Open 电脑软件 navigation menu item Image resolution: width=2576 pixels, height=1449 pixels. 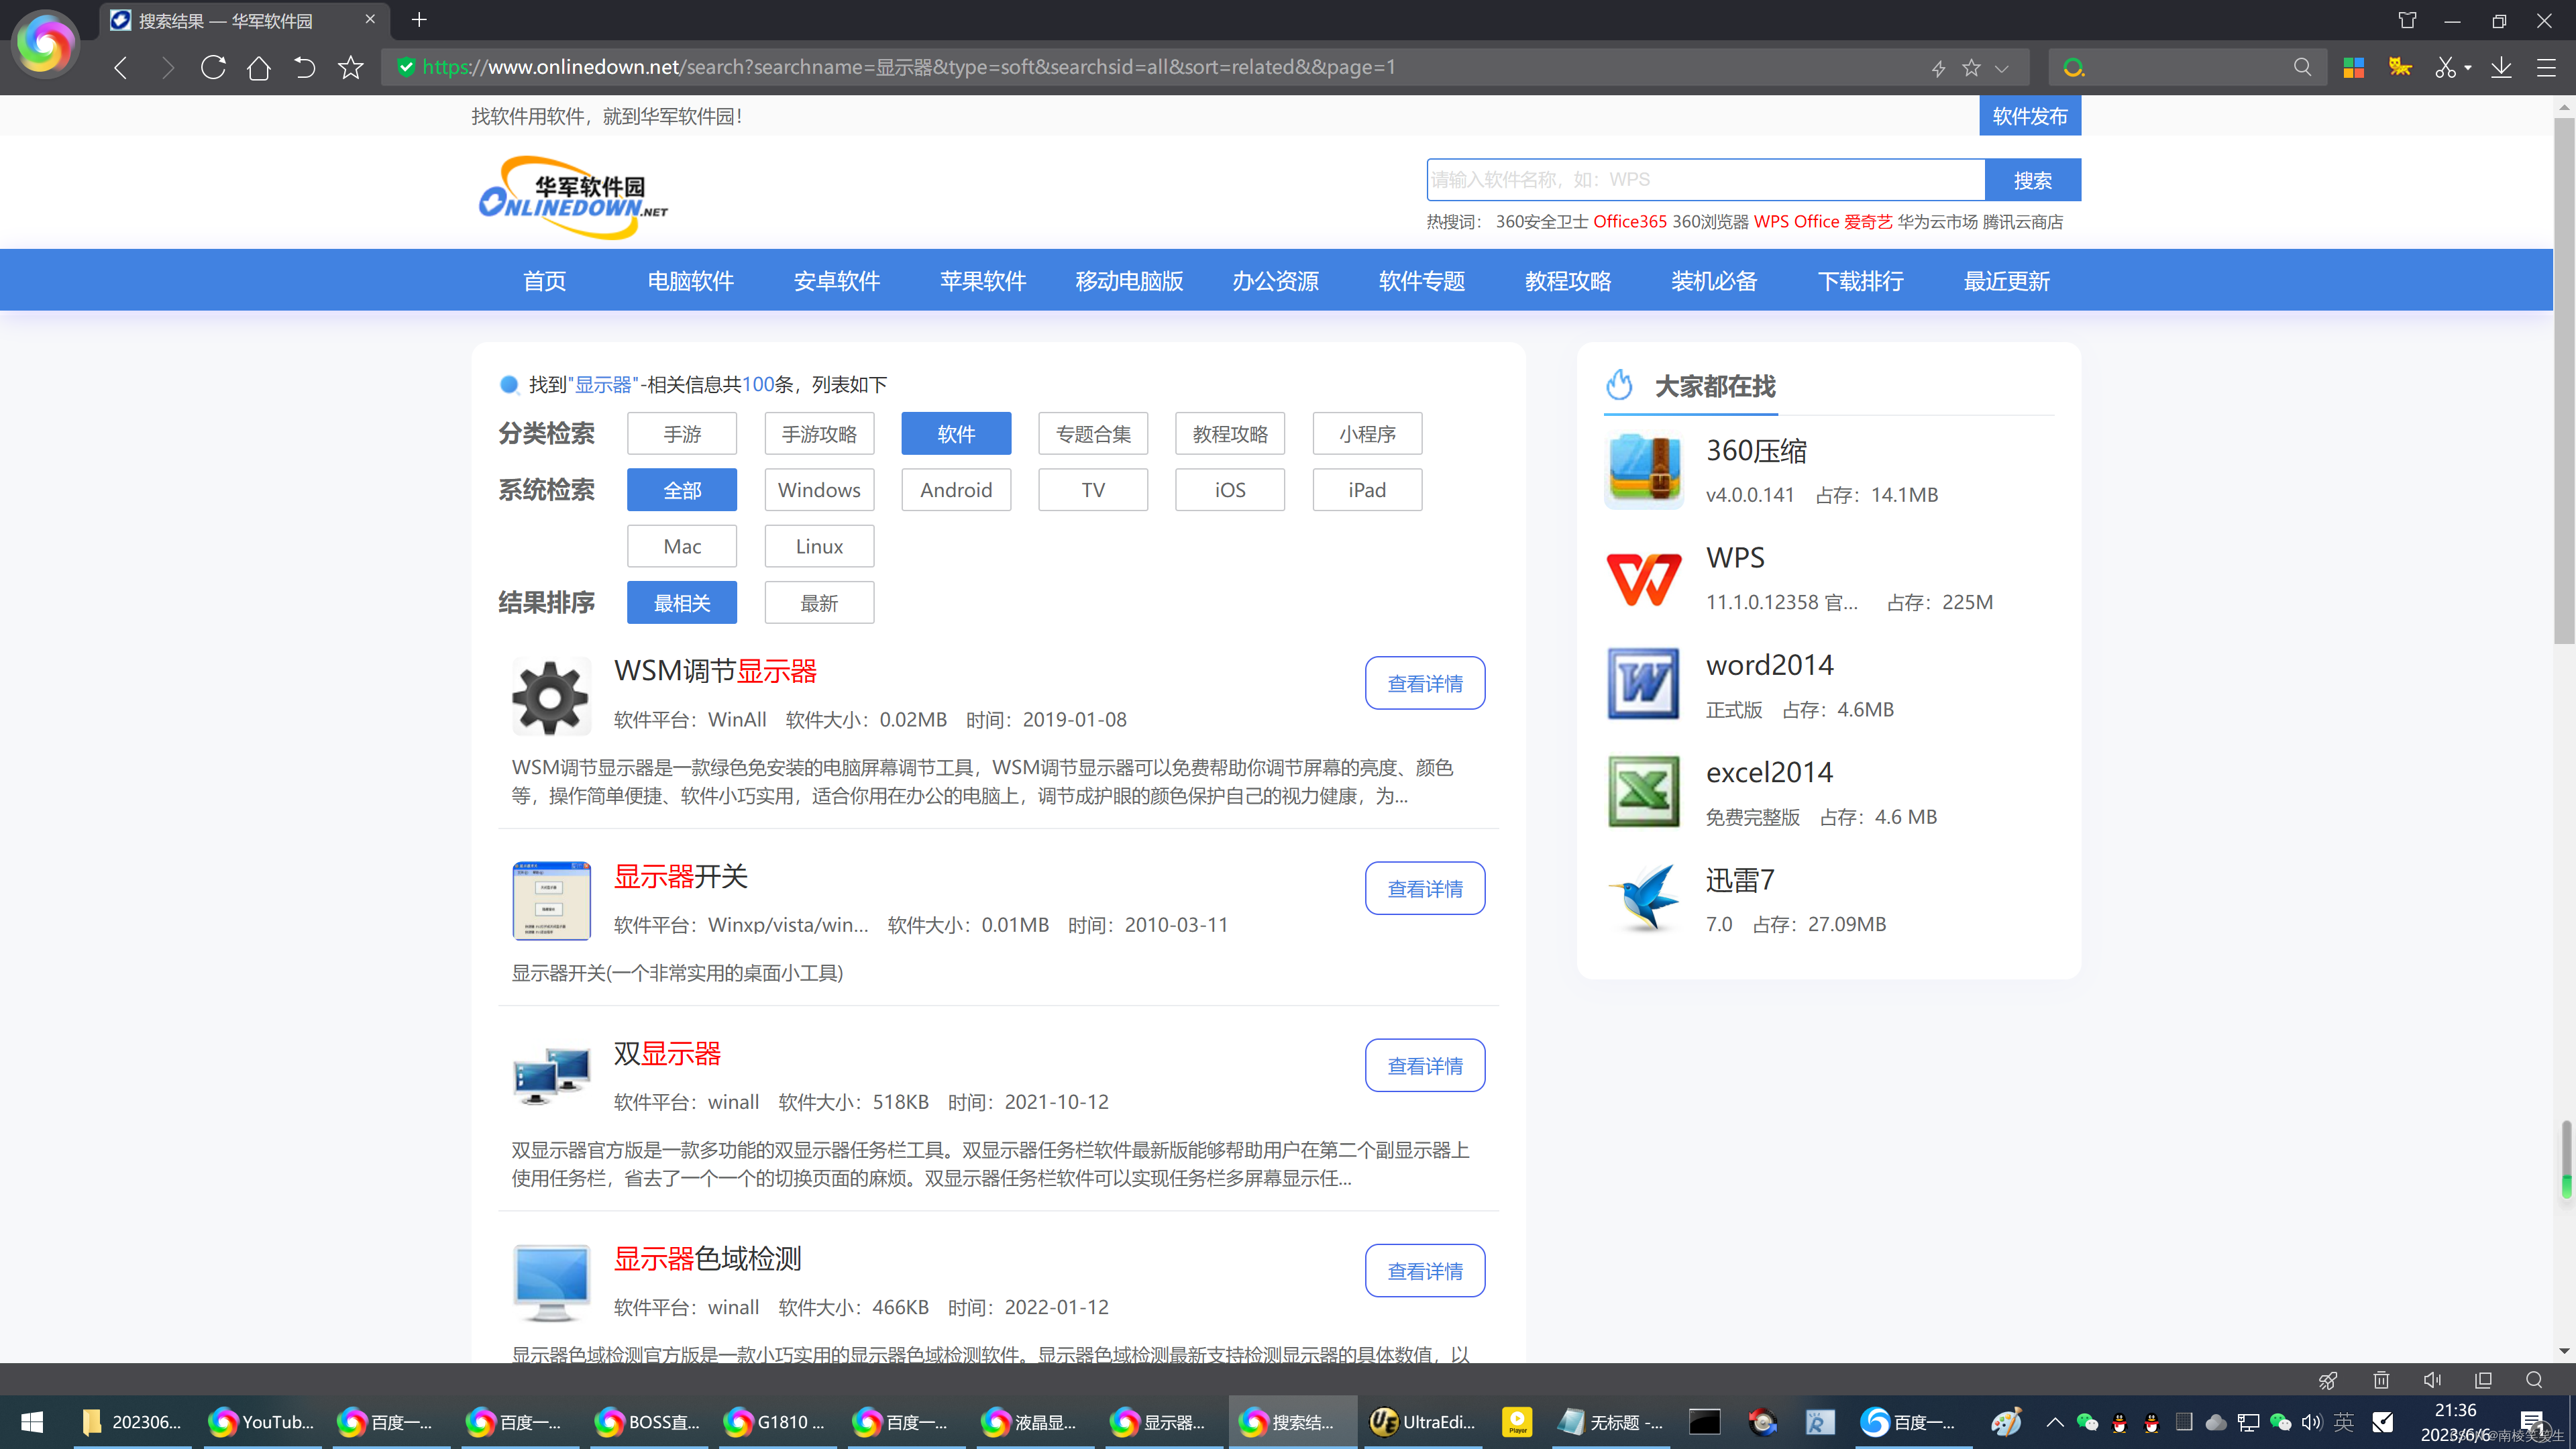pos(690,281)
